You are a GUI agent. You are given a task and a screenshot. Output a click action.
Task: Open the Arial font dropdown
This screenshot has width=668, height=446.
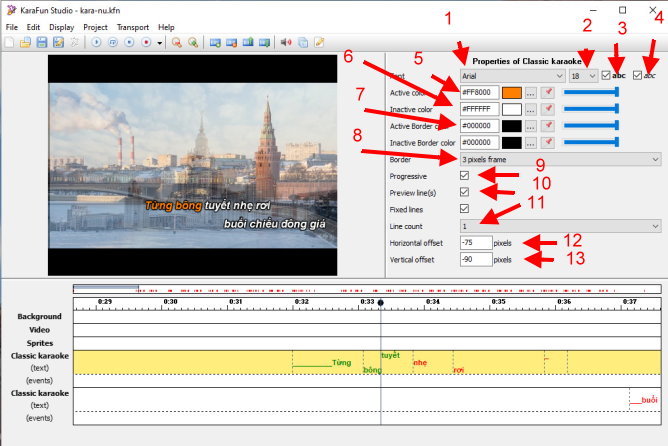(x=512, y=75)
